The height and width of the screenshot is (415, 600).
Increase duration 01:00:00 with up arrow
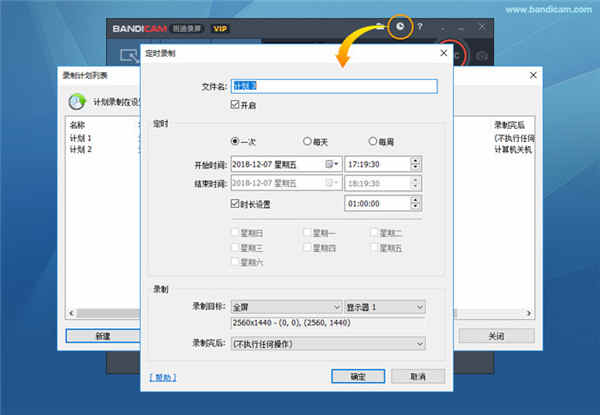415,200
